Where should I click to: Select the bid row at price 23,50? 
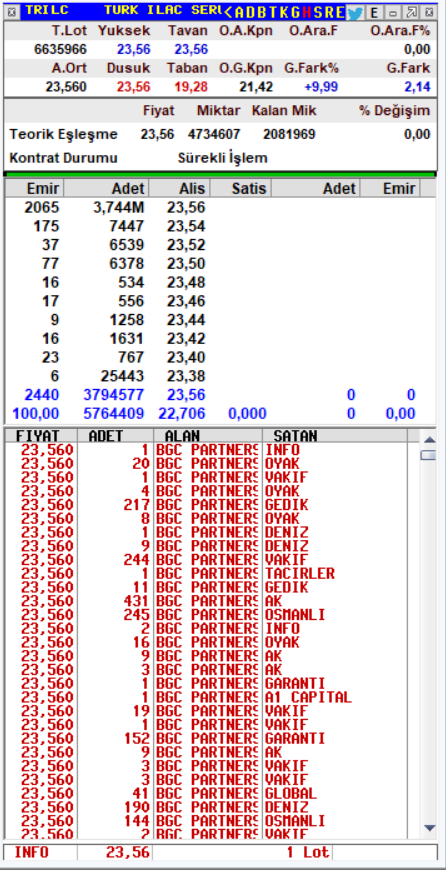coord(219,264)
